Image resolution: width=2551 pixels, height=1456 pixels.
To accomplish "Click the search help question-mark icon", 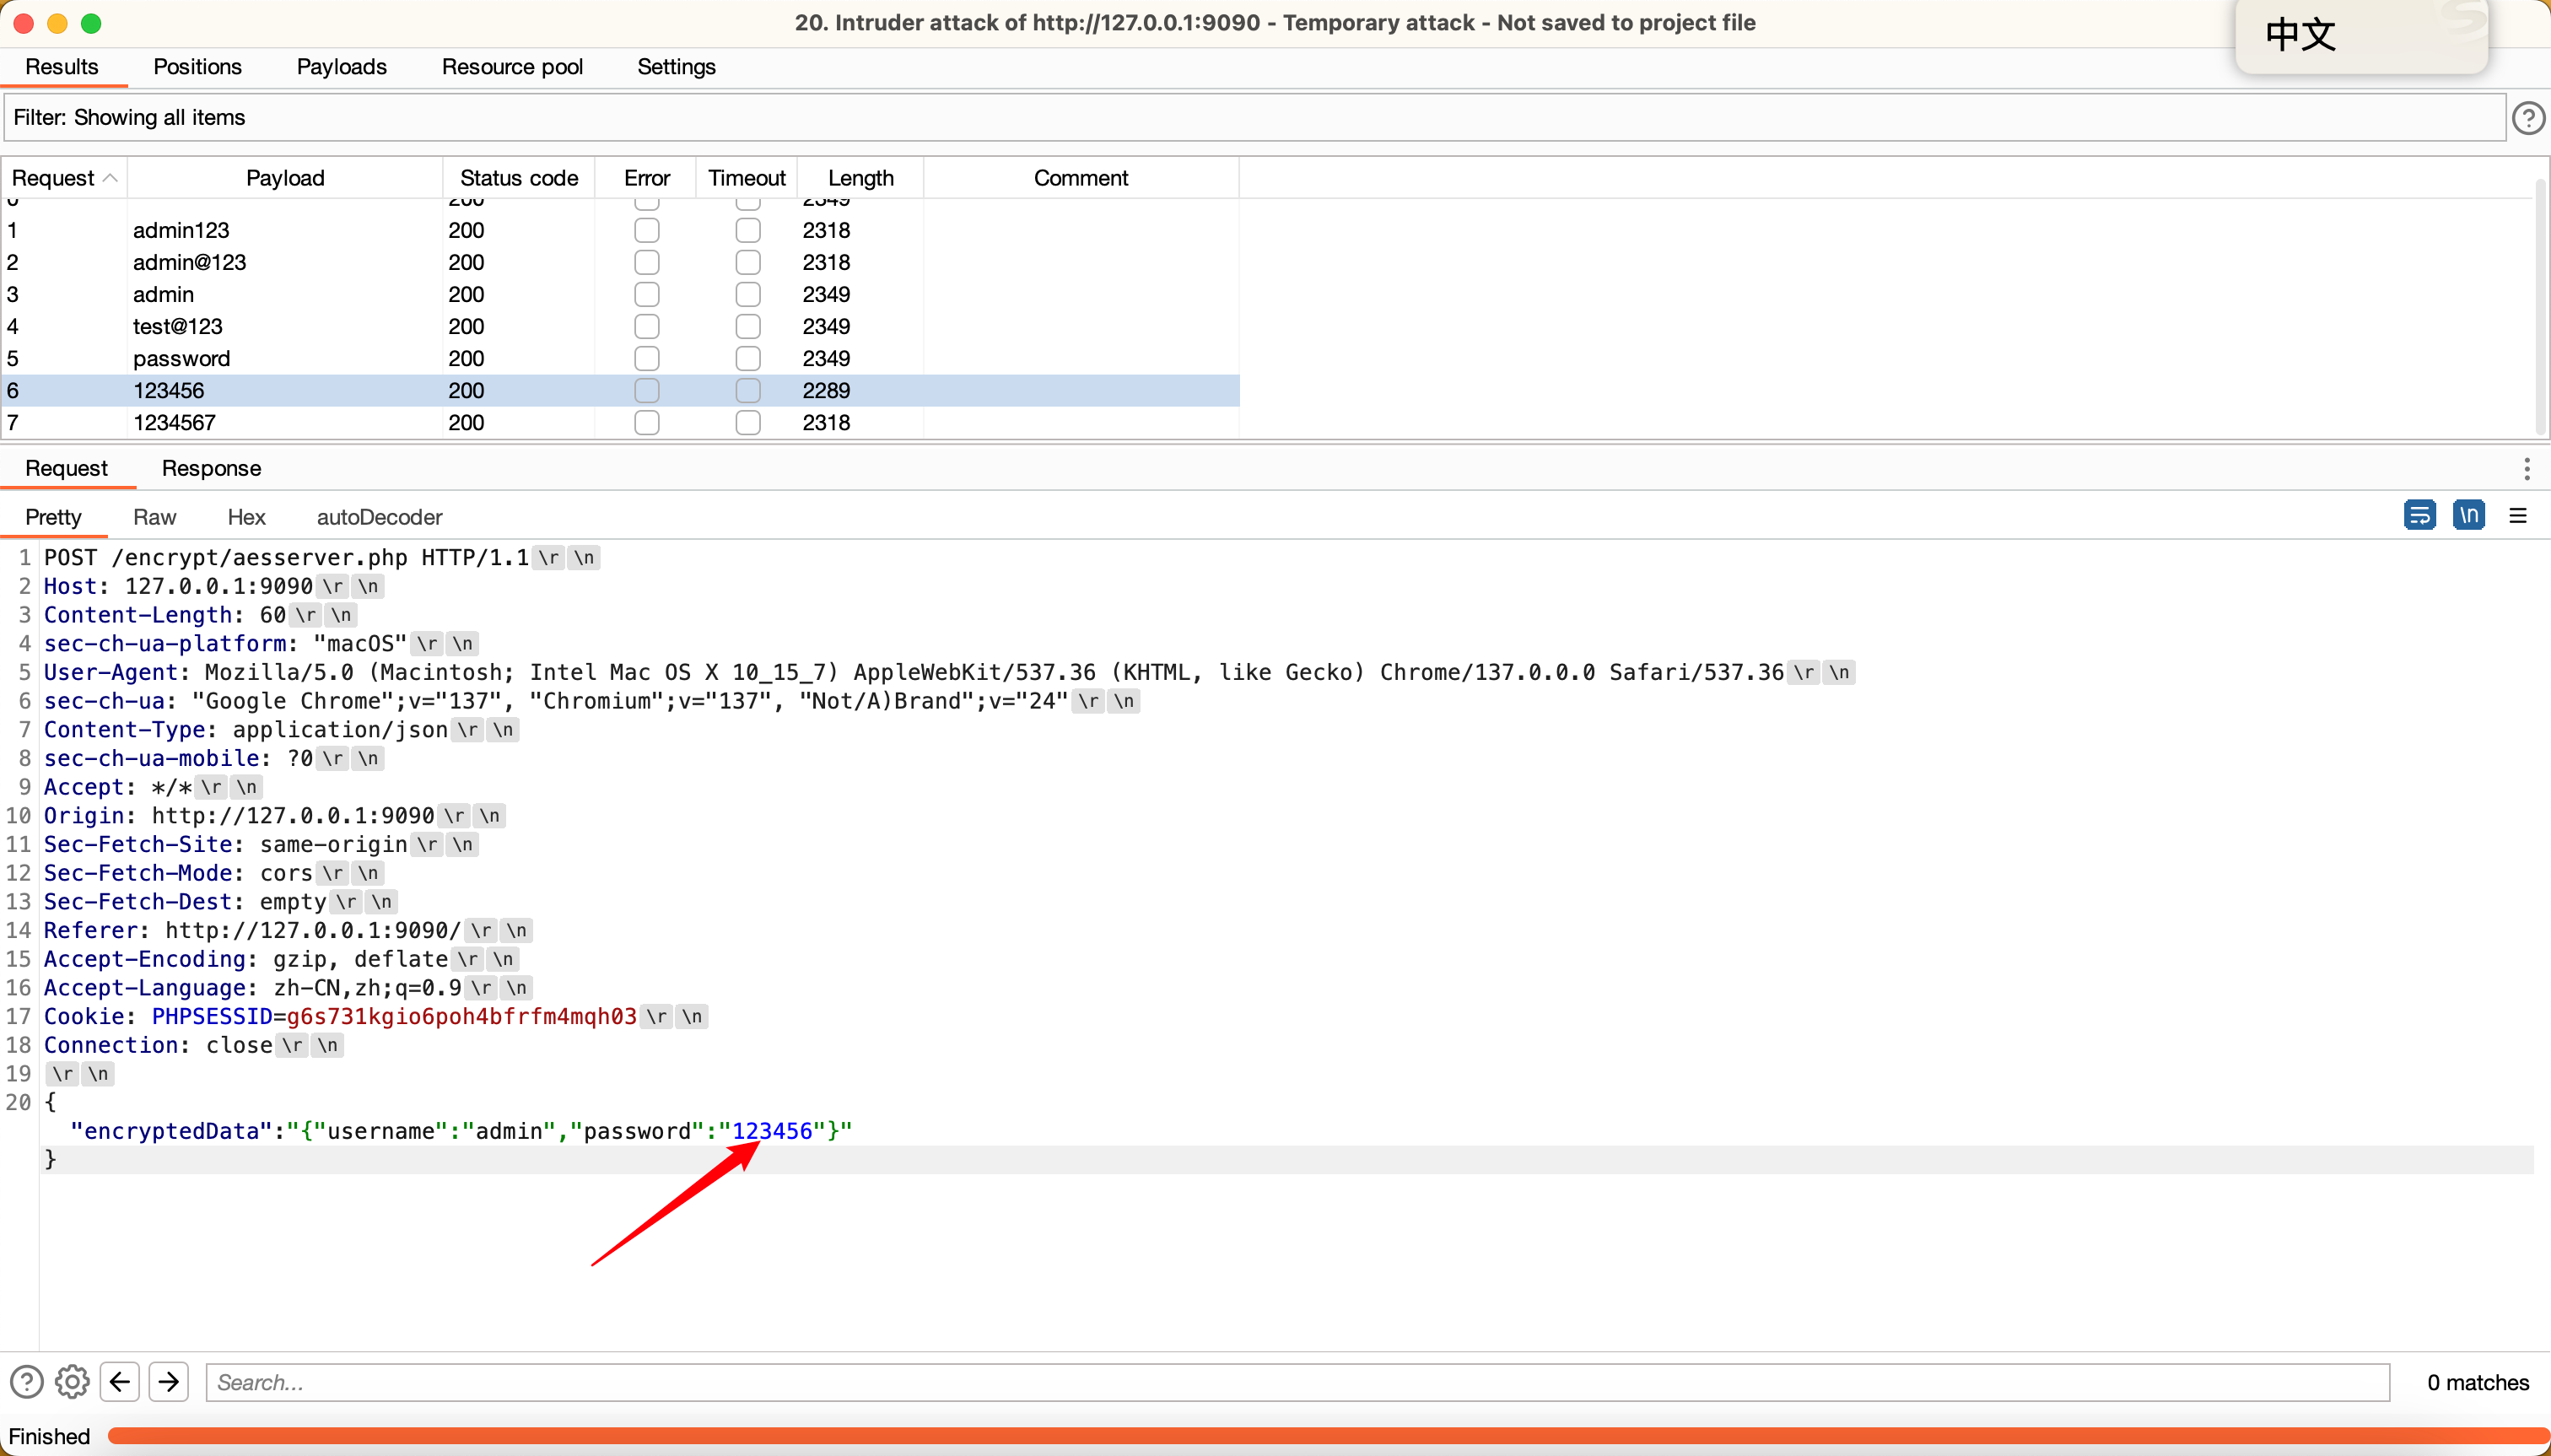I will pyautogui.click(x=26, y=1382).
